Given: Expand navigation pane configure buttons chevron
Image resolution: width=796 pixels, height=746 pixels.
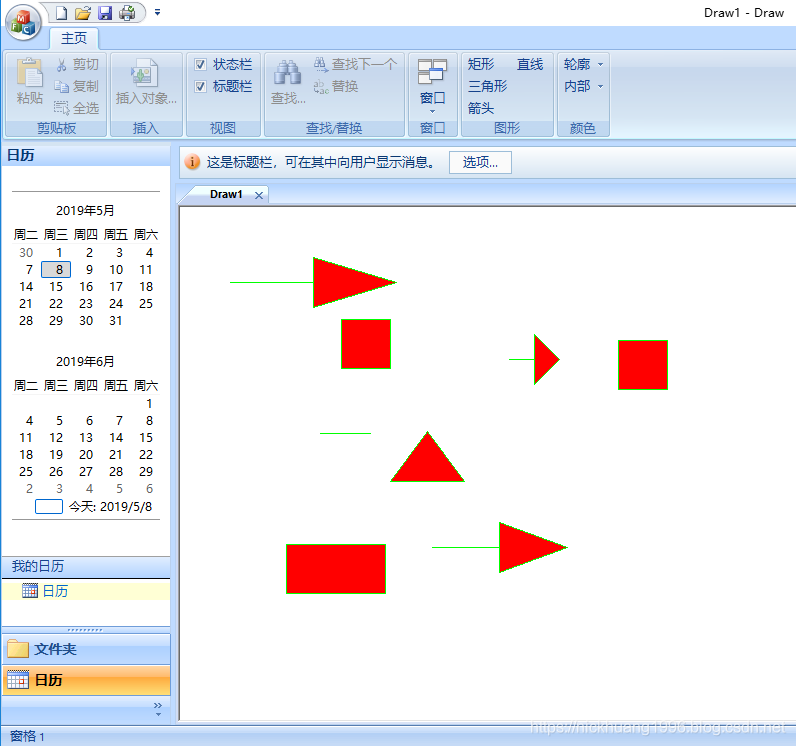Looking at the screenshot, I should [158, 708].
